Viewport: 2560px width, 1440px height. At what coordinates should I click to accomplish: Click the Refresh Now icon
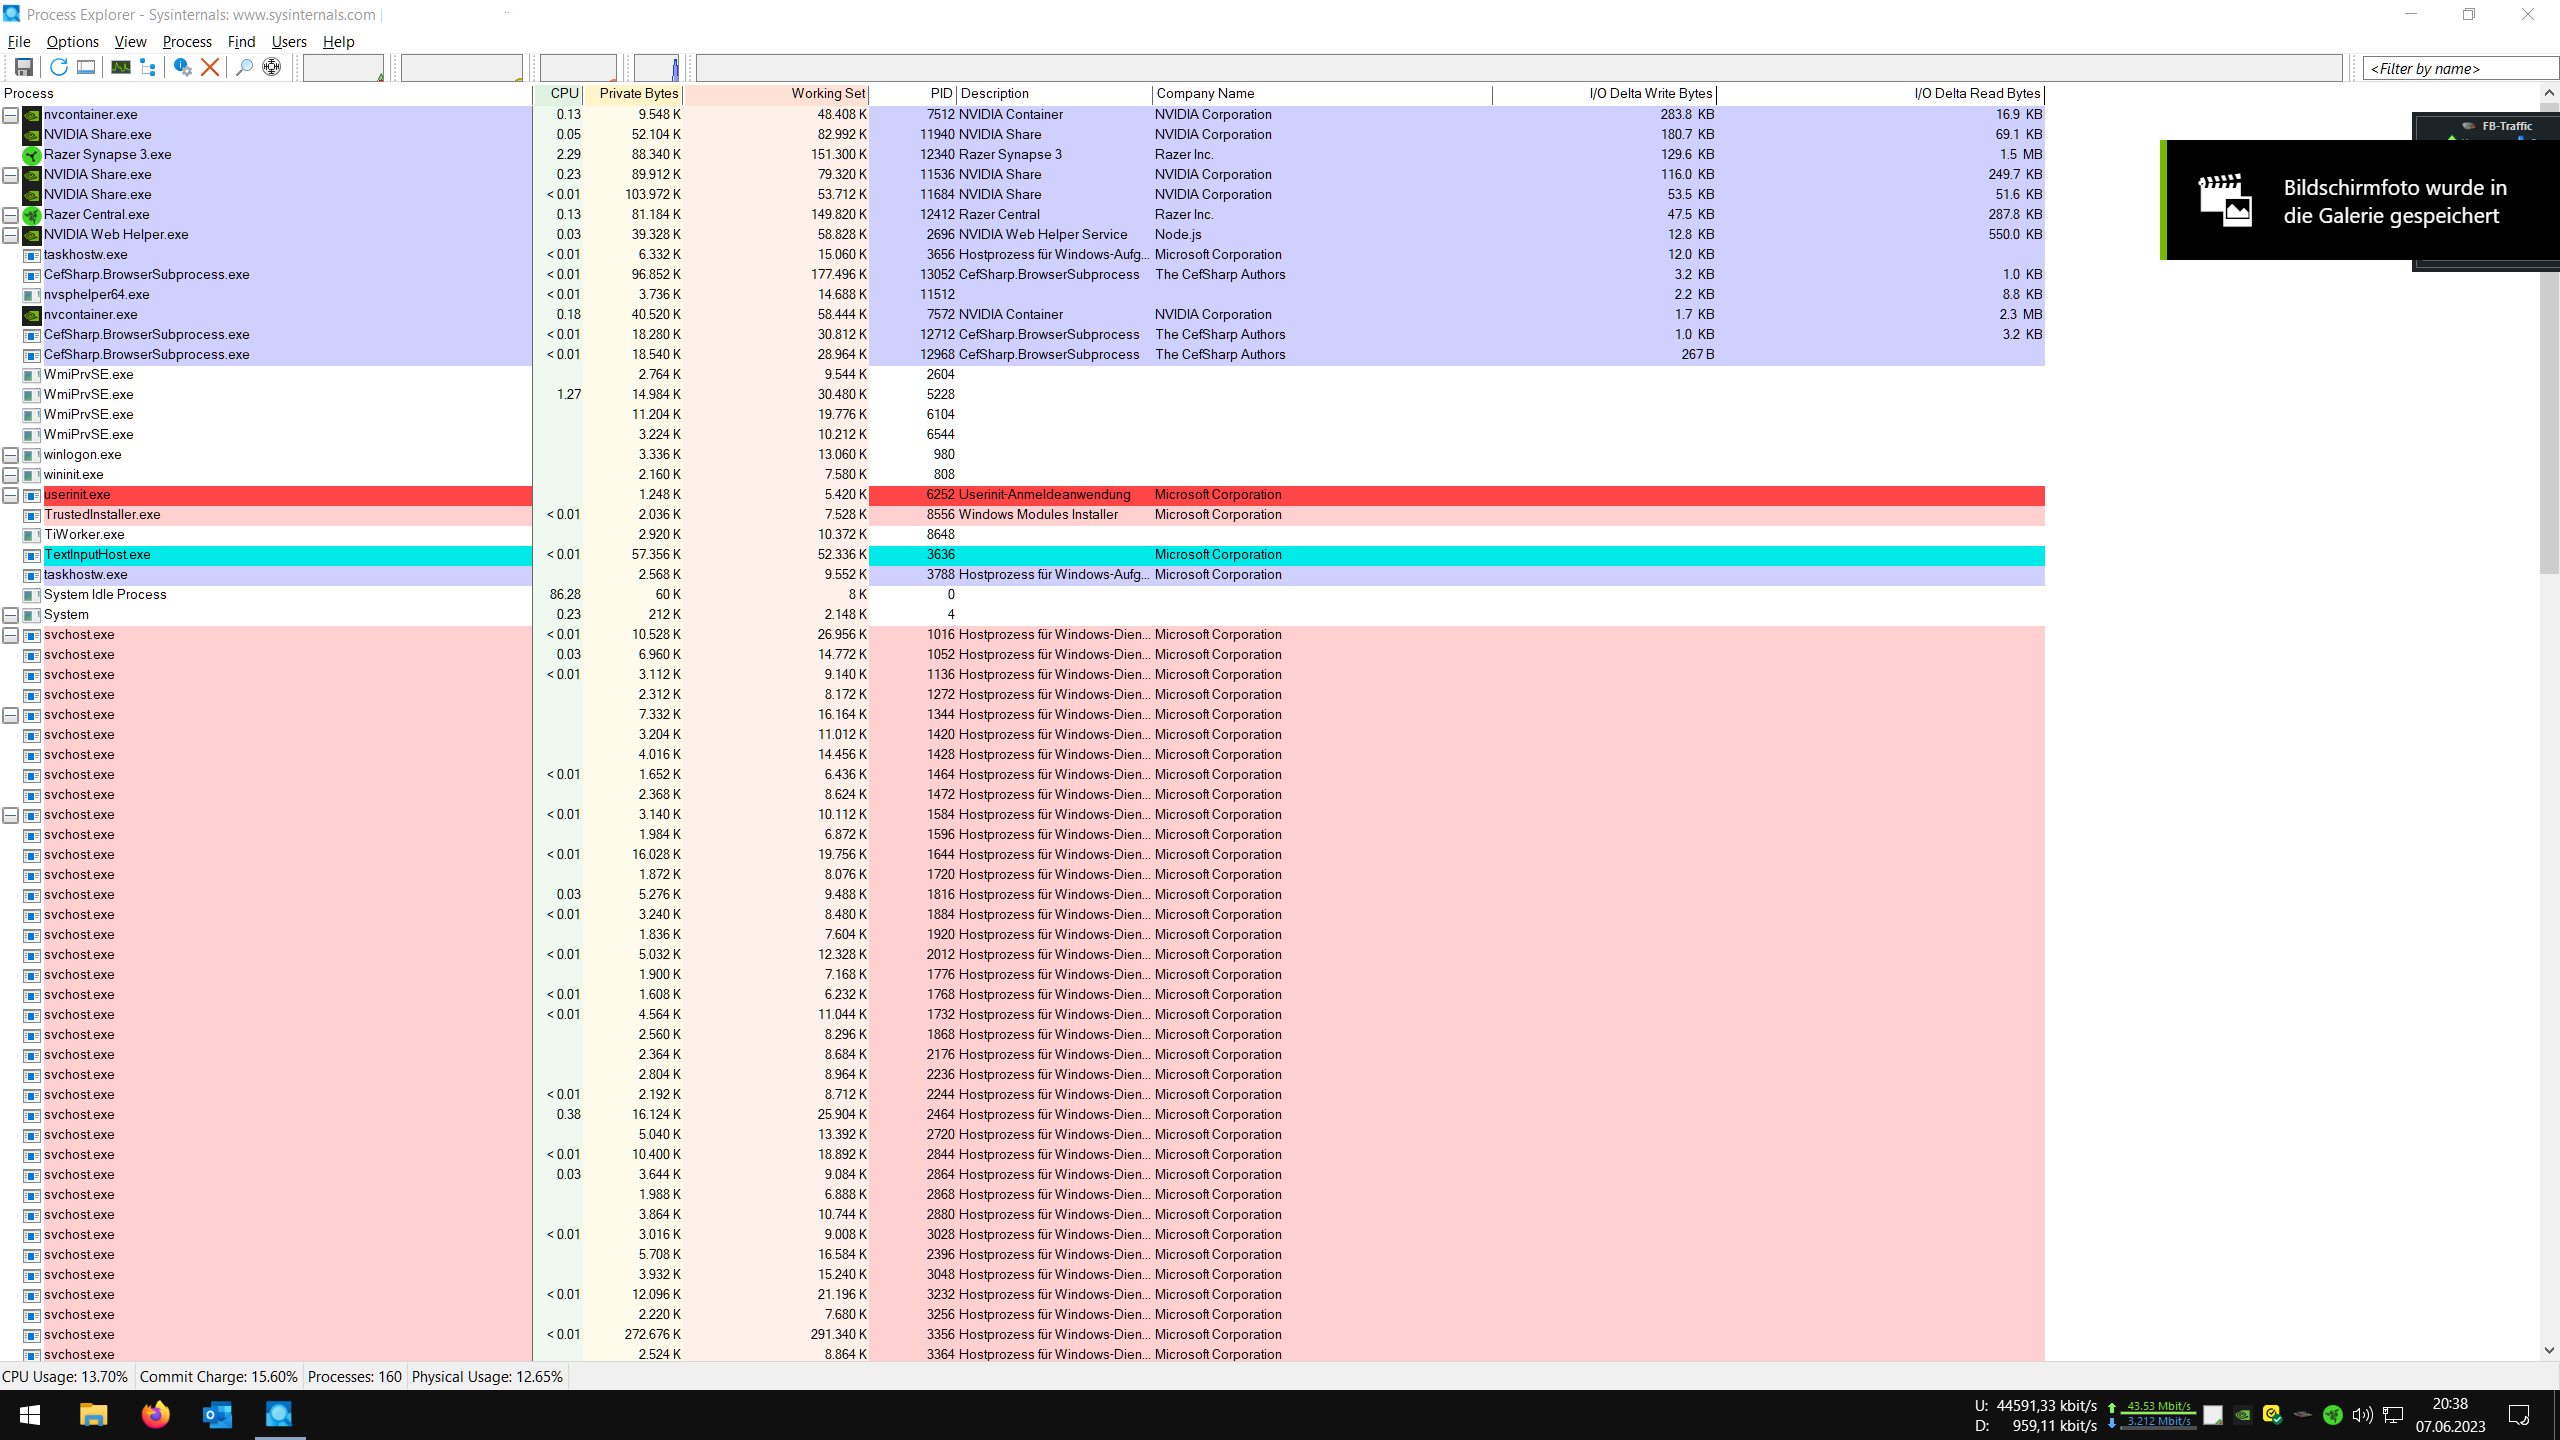pos(58,67)
